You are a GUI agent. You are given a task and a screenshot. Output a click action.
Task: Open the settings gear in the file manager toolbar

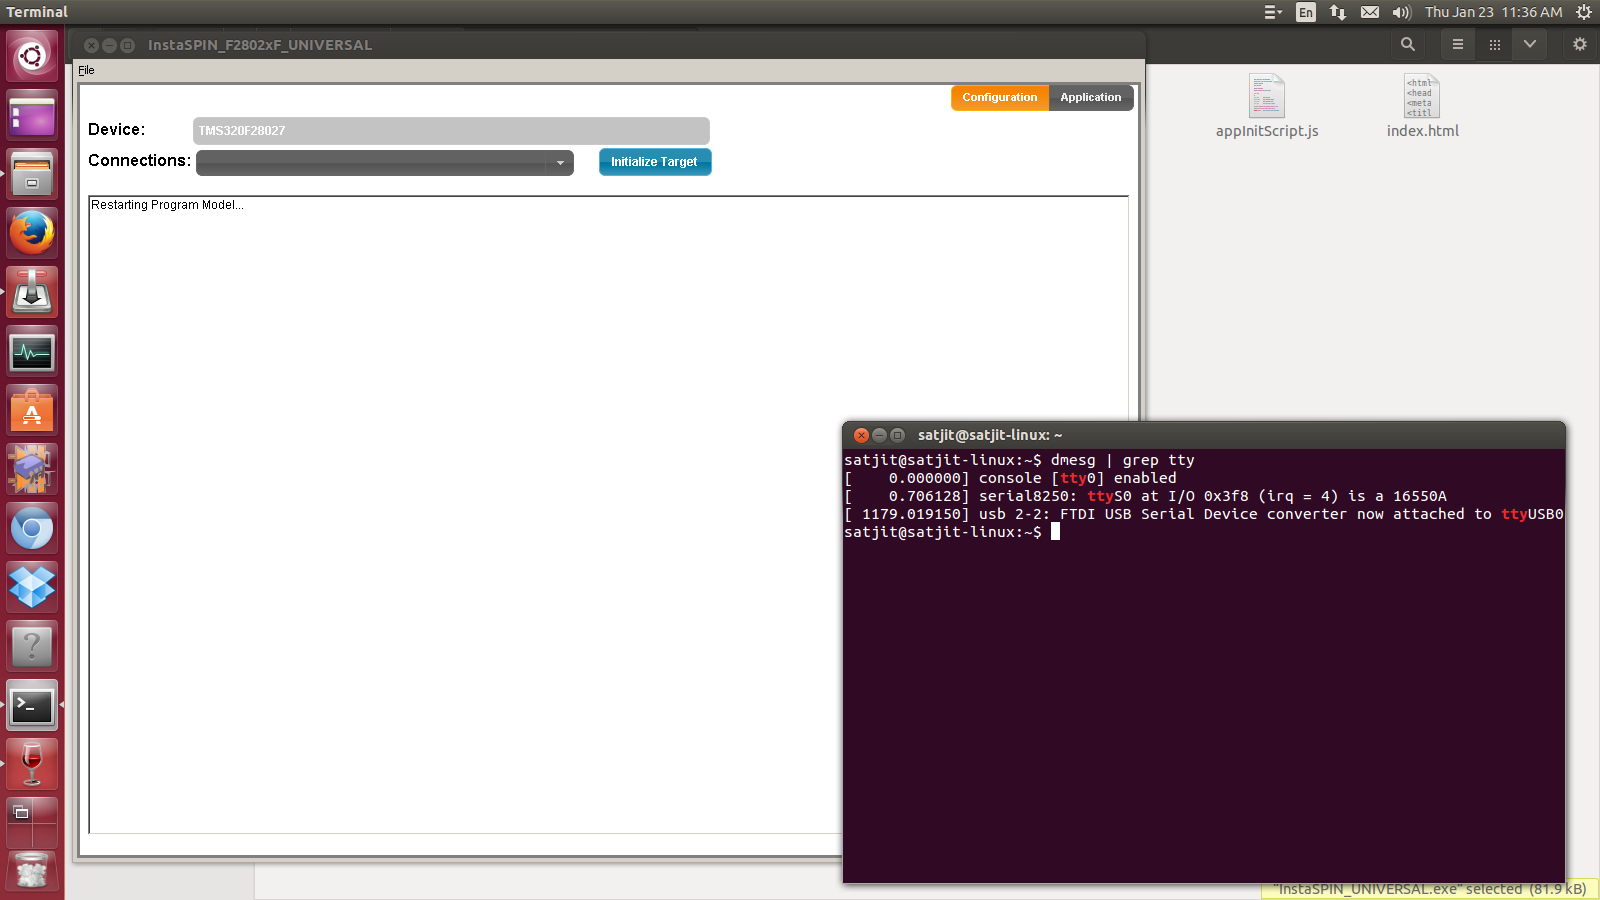click(1579, 44)
